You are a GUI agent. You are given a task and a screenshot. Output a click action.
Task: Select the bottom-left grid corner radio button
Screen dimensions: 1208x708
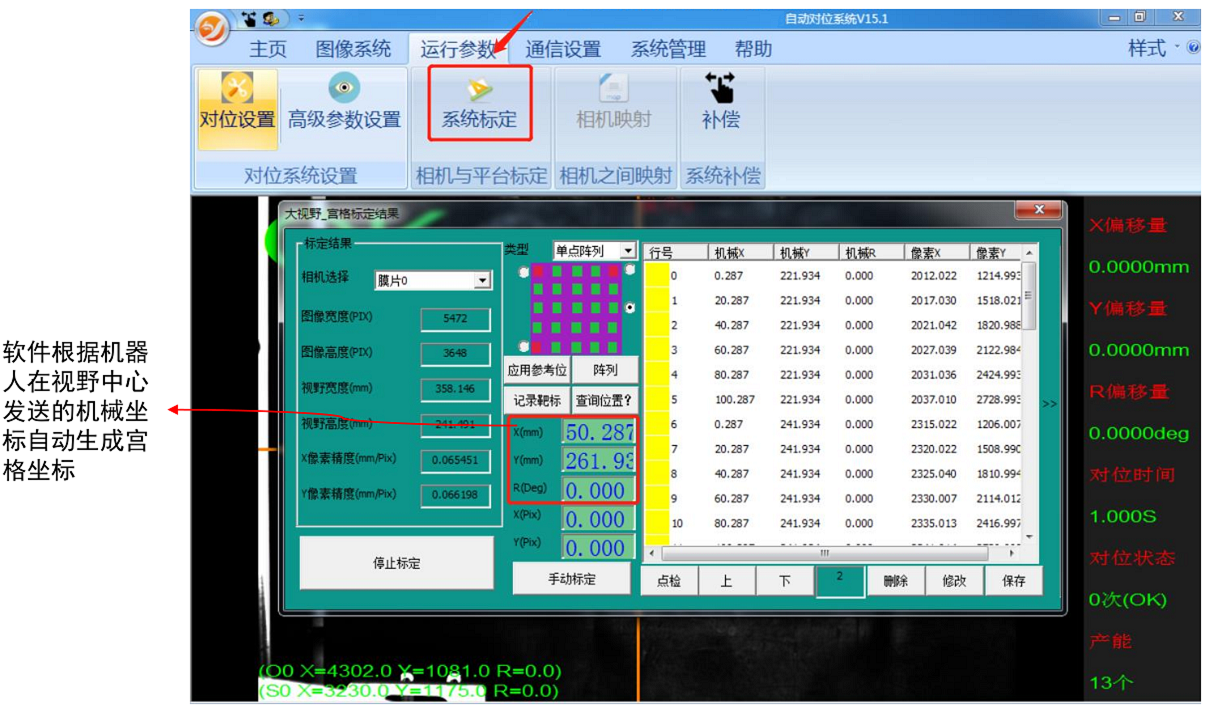524,348
